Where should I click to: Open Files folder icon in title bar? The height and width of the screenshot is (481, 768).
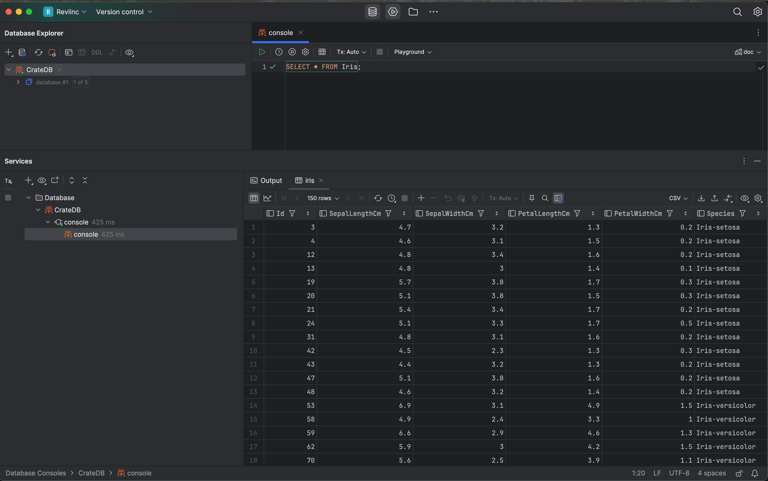[413, 12]
